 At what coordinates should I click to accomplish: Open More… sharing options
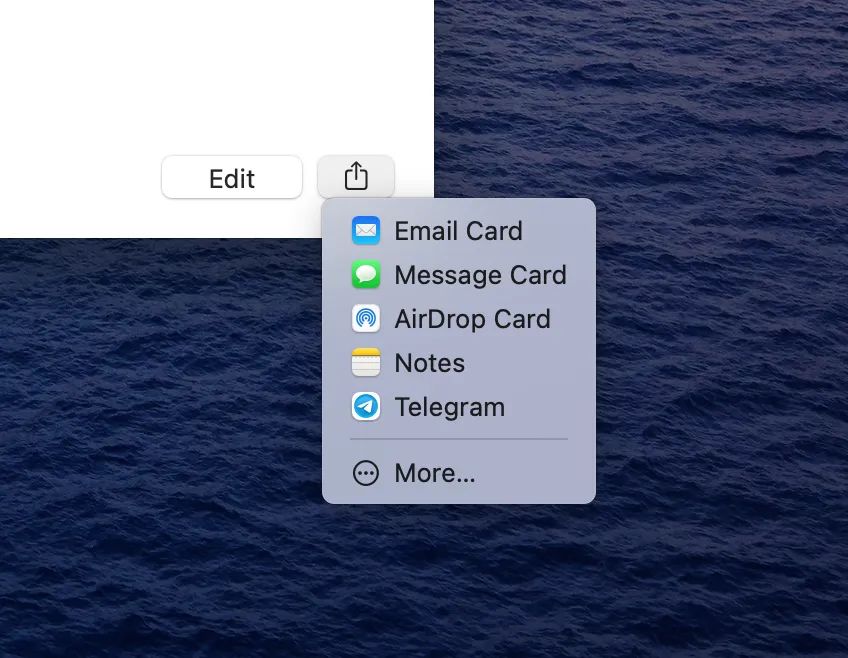459,473
